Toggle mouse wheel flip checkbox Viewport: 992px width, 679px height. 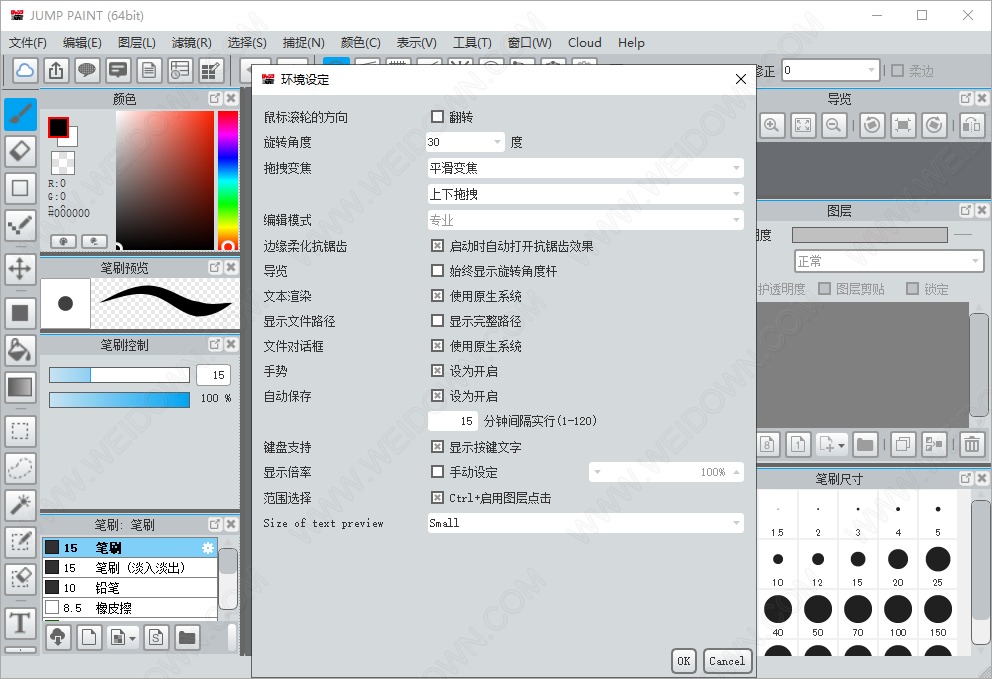(437, 116)
